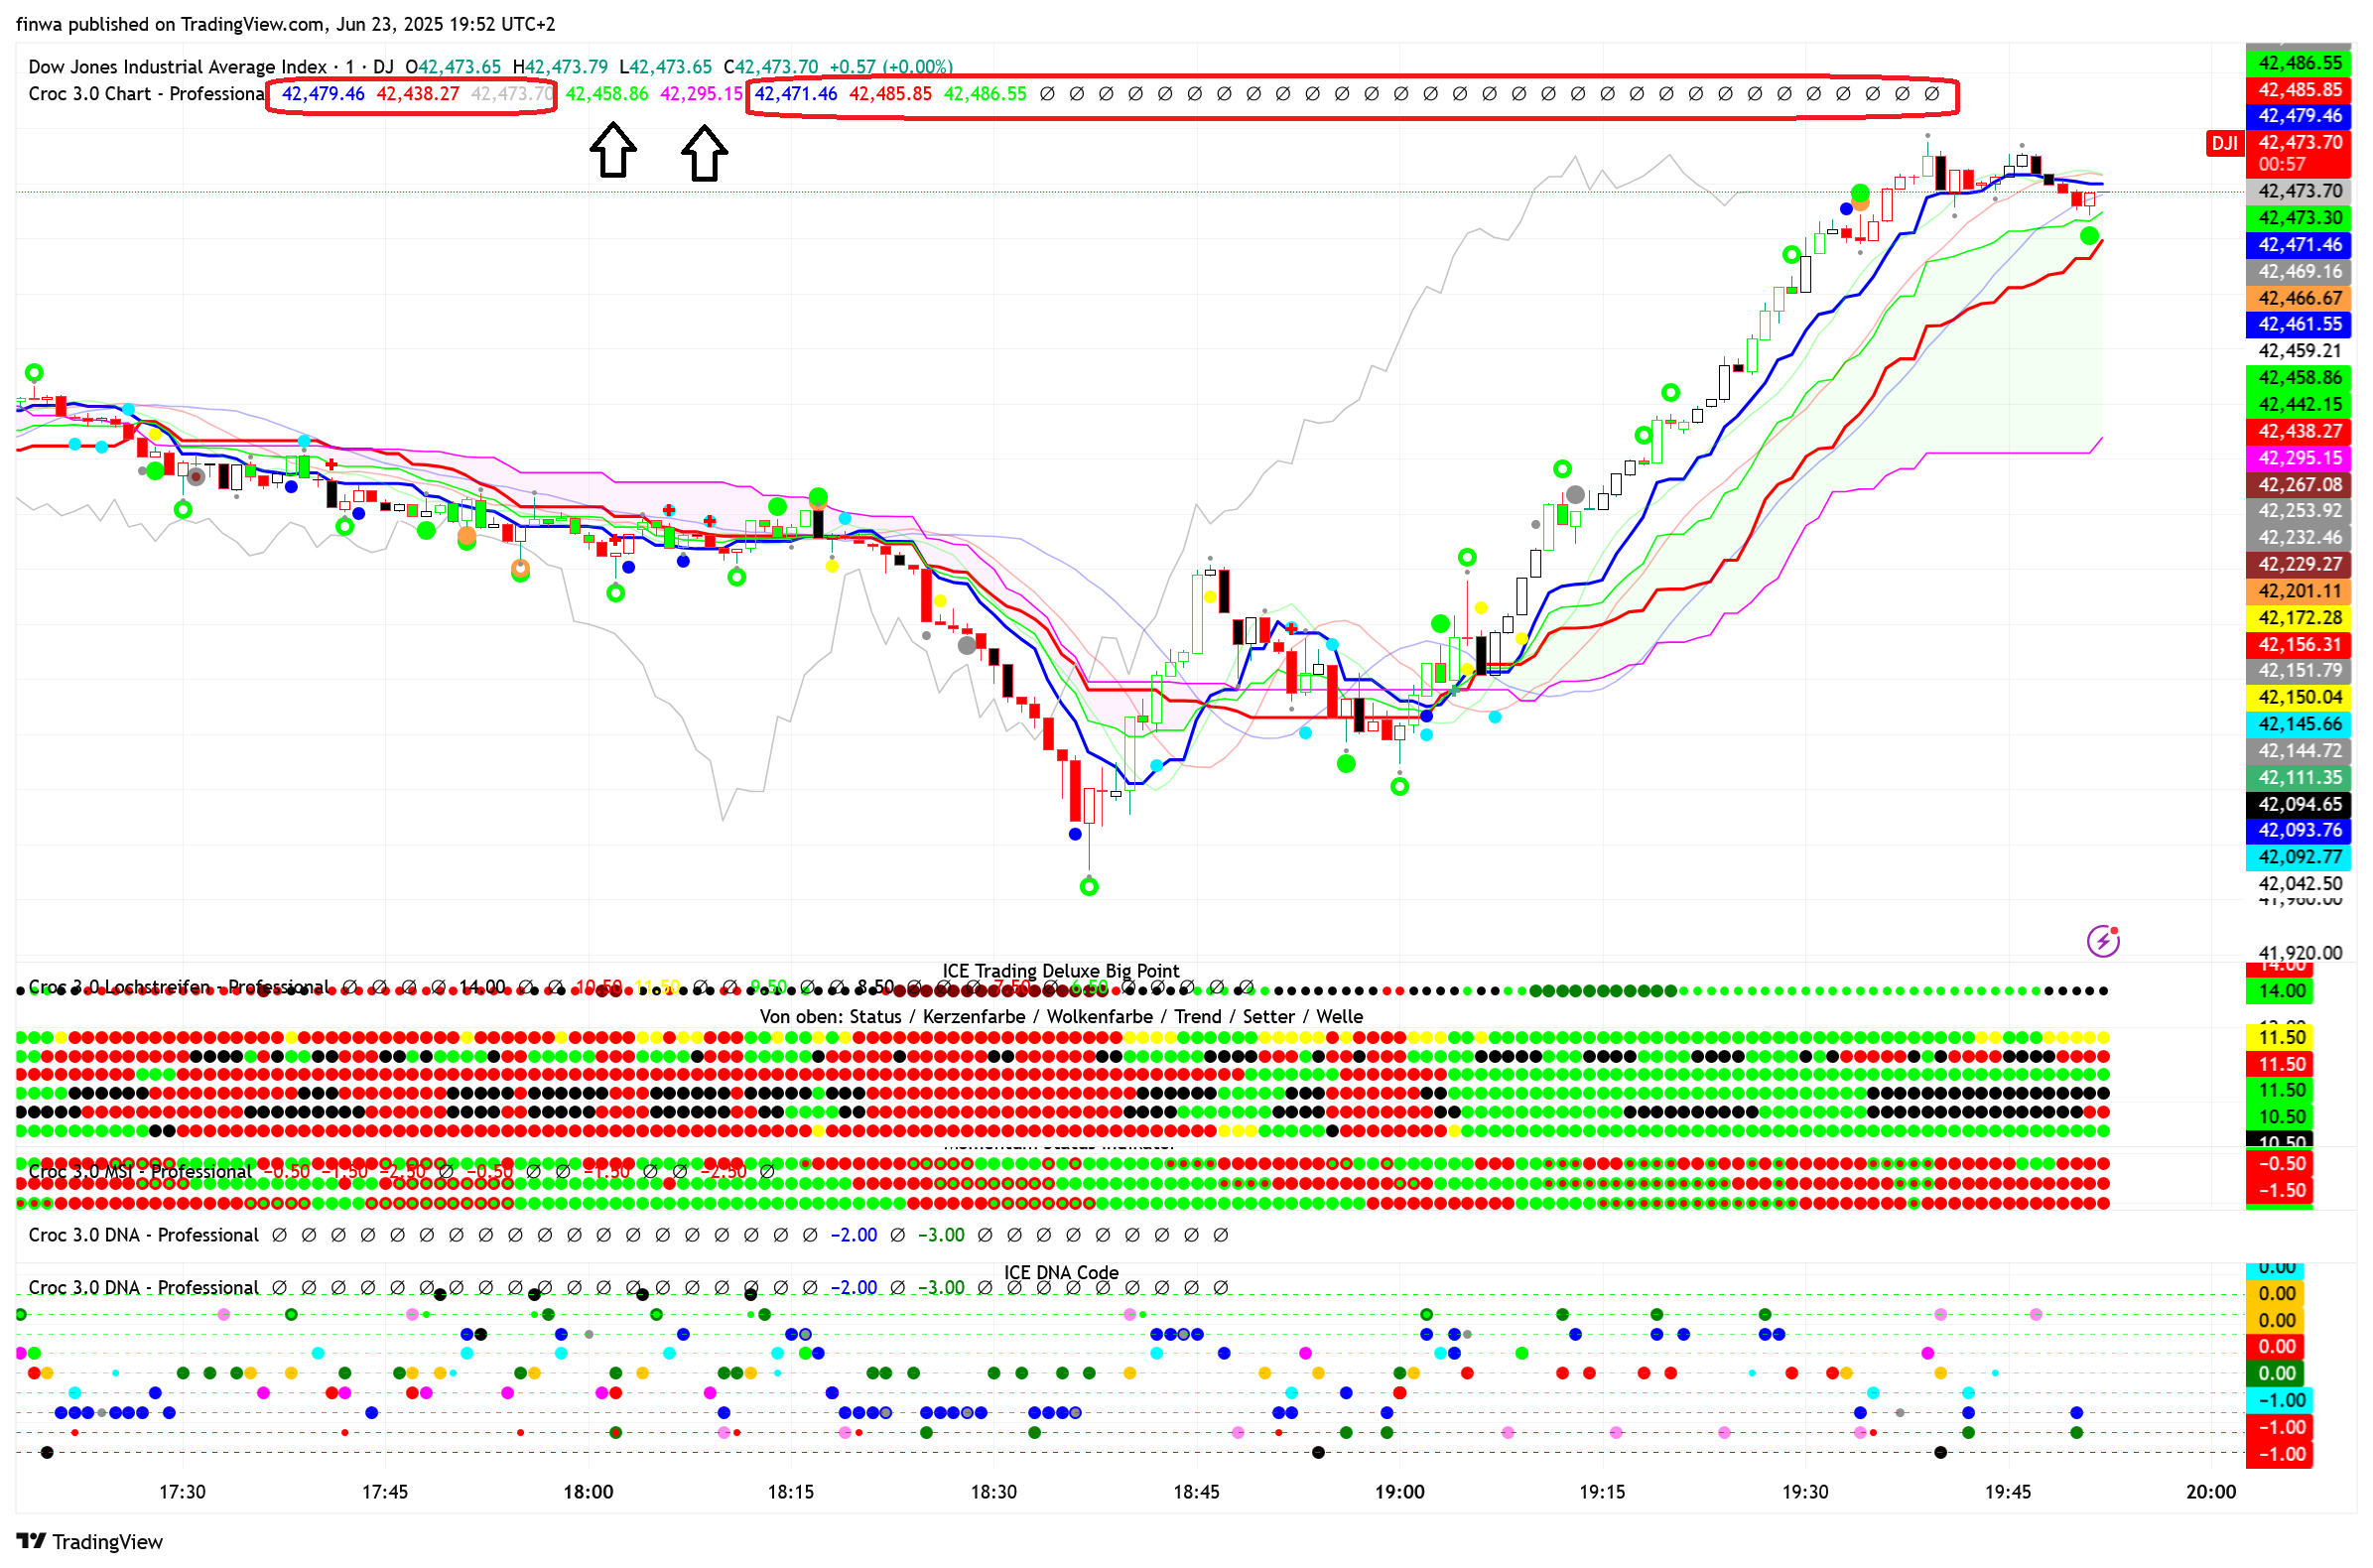This screenshot has height=1568, width=2373.
Task: Click the ICE DNA Code pane label
Action: (x=1060, y=1272)
